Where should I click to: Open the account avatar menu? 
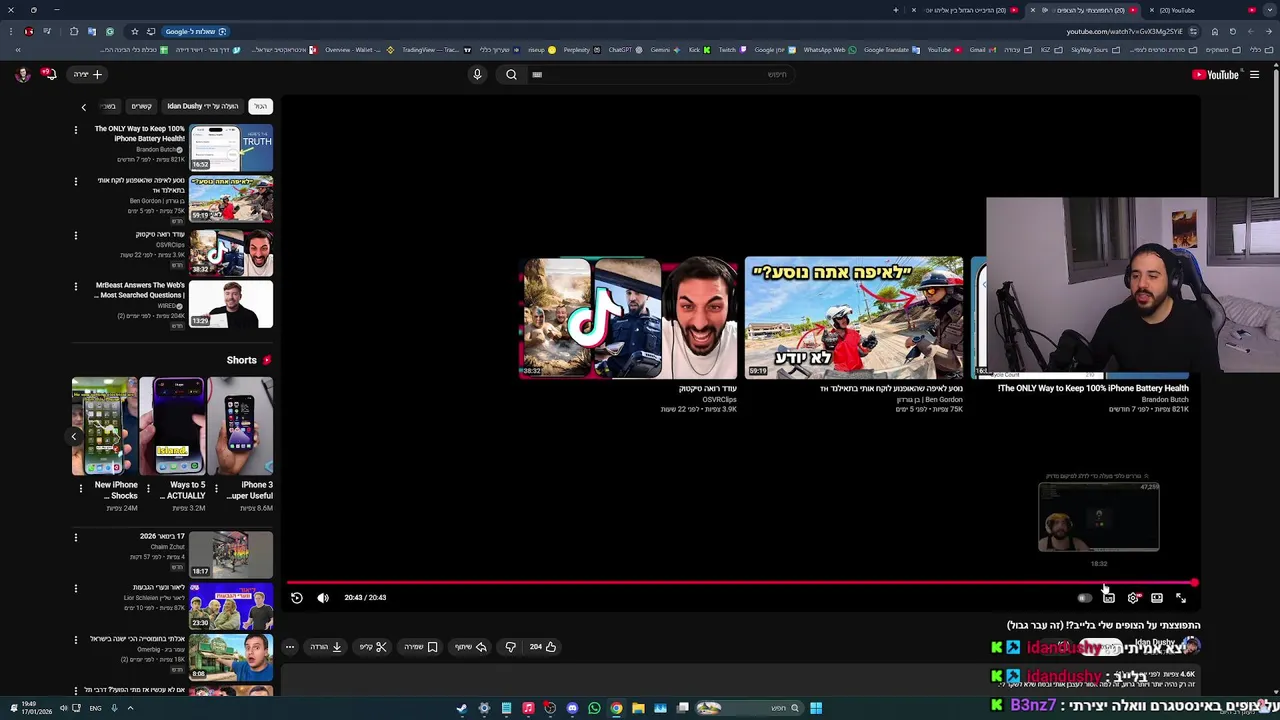click(22, 74)
